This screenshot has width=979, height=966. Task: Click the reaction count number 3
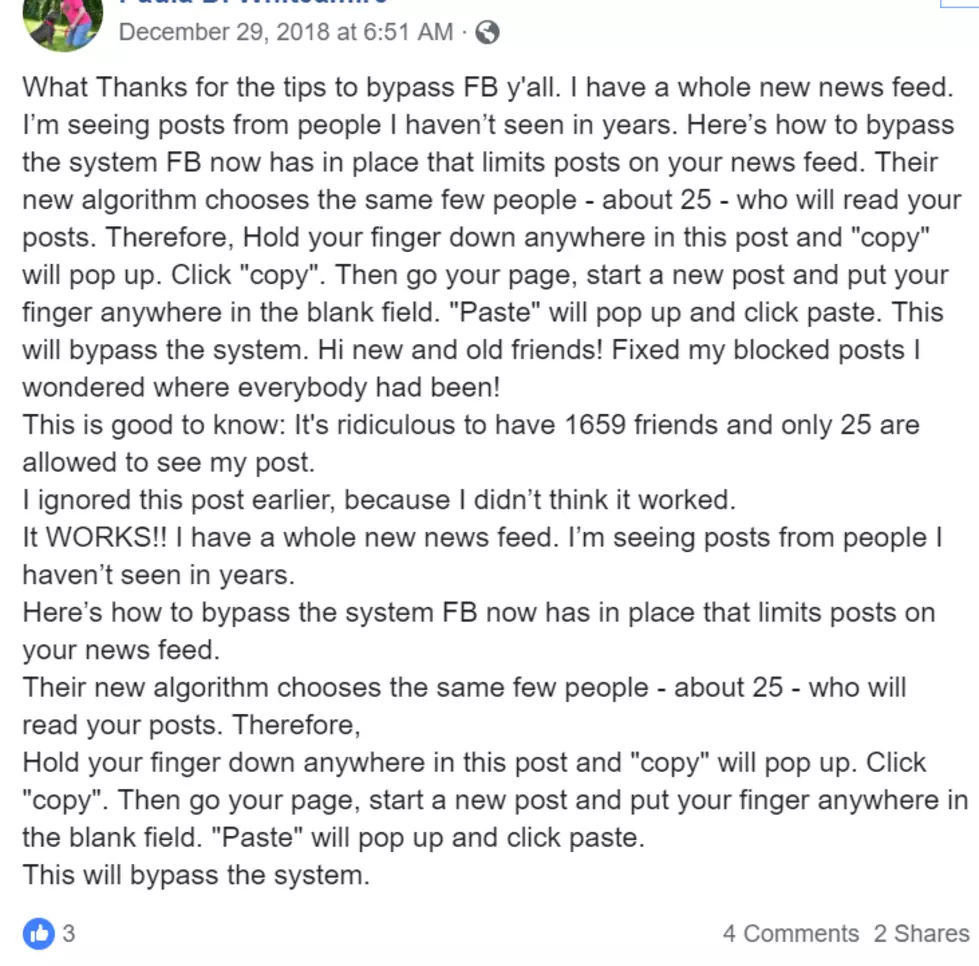click(69, 934)
